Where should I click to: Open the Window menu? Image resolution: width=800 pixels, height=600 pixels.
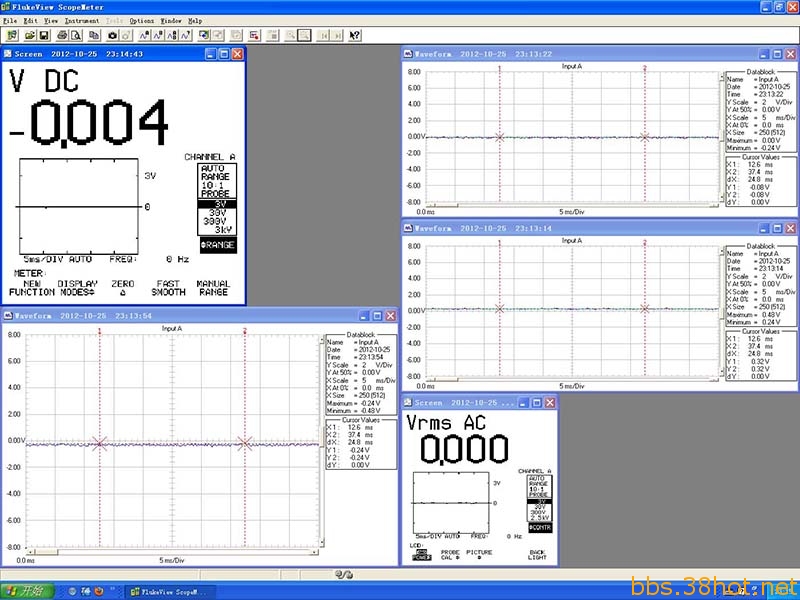pos(171,21)
